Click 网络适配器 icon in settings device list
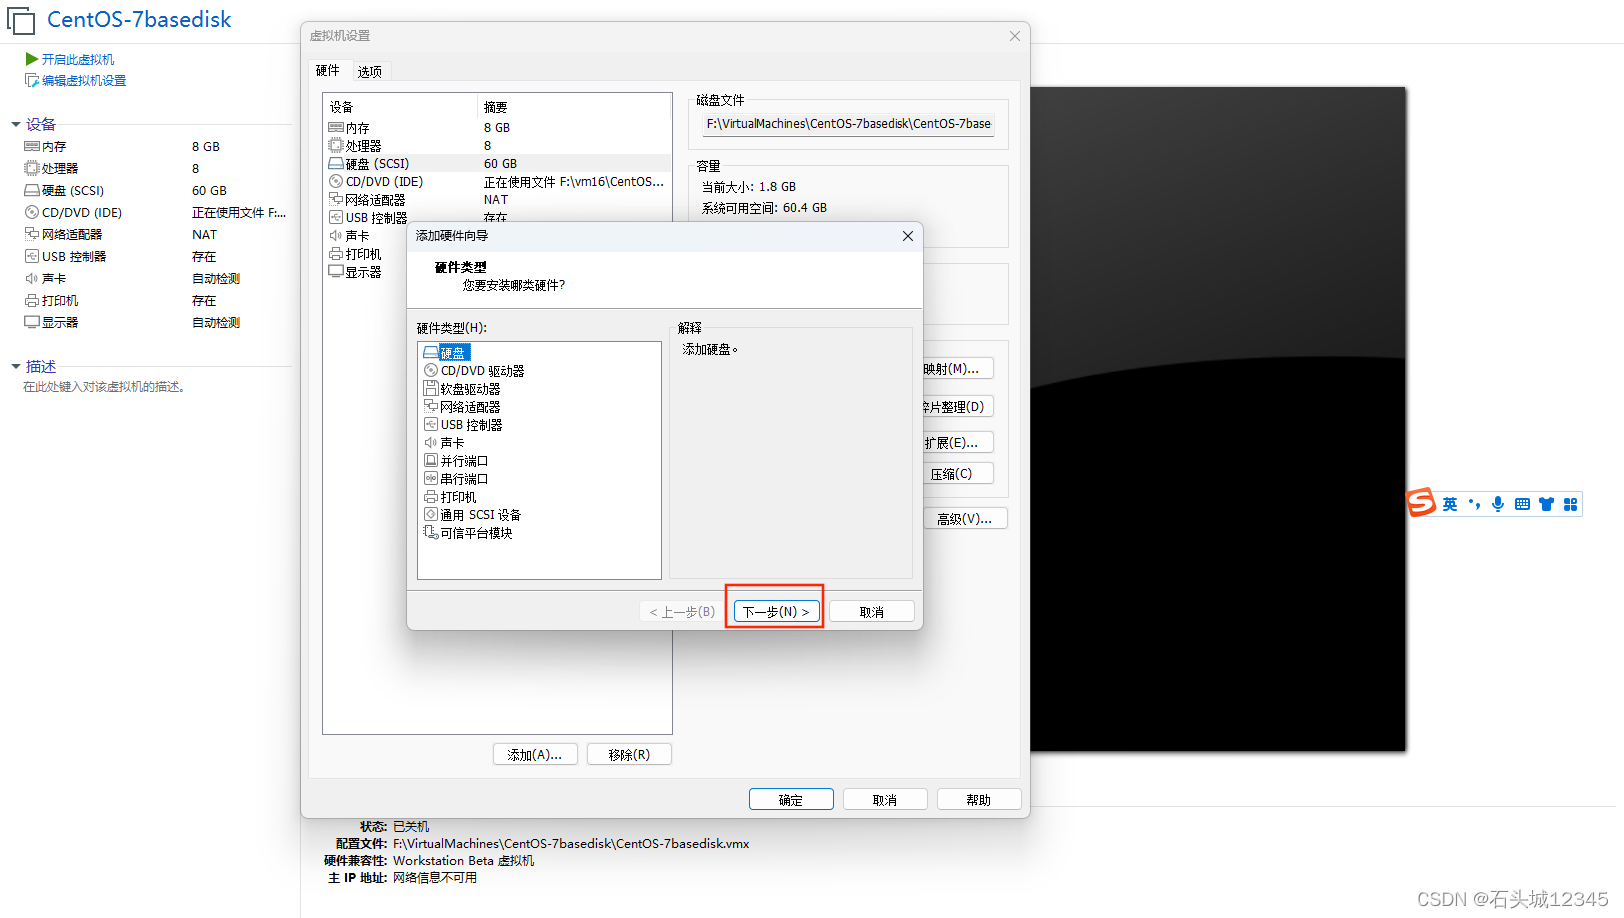The height and width of the screenshot is (918, 1624). tap(336, 200)
